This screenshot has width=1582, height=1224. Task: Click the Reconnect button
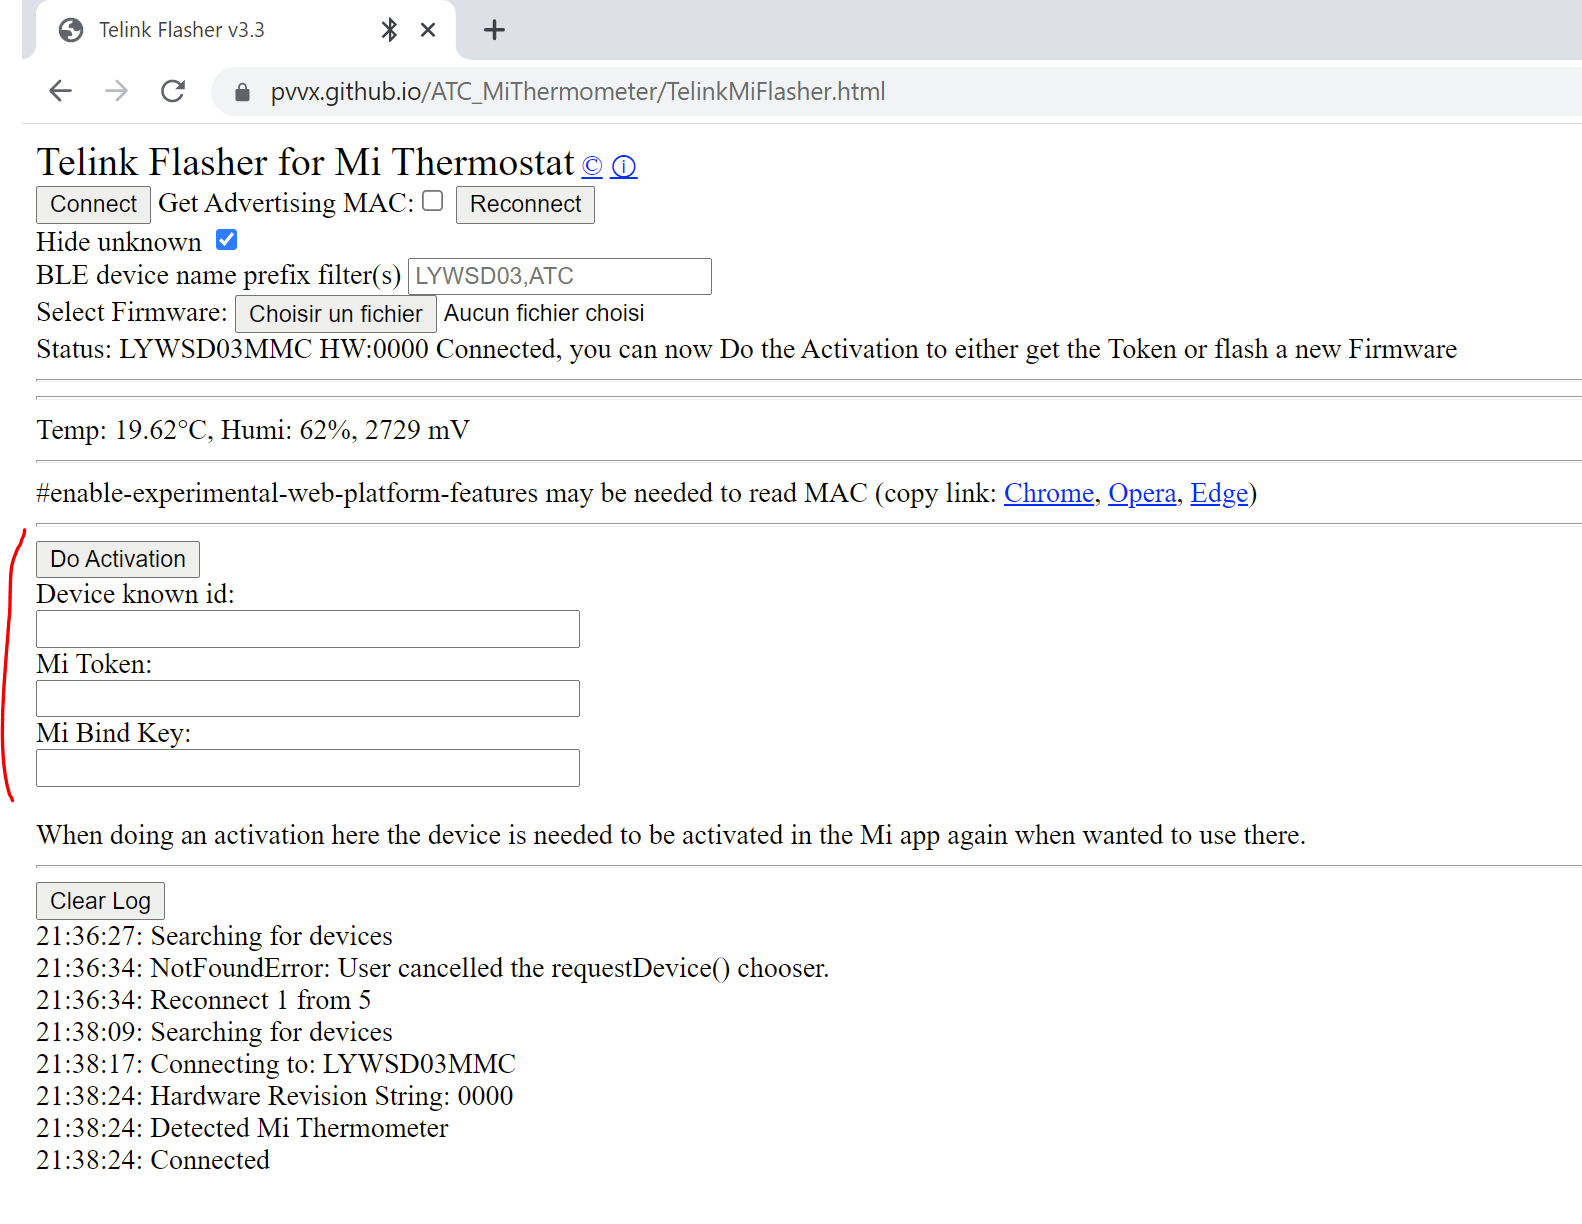[x=525, y=204]
